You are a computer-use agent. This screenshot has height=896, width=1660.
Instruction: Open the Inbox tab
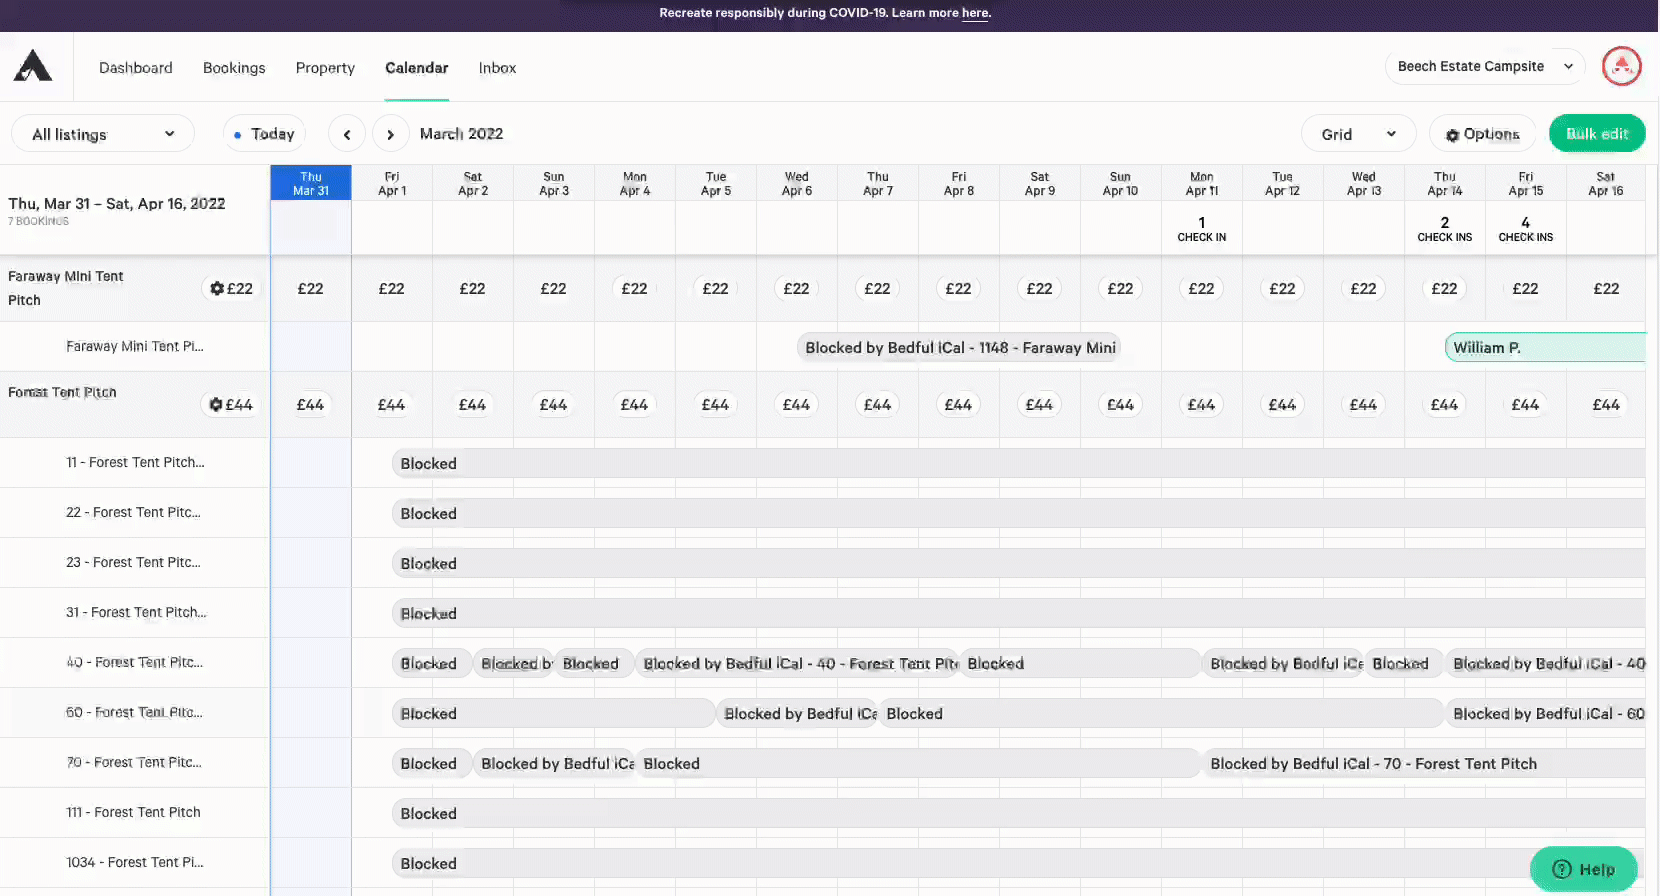(497, 68)
